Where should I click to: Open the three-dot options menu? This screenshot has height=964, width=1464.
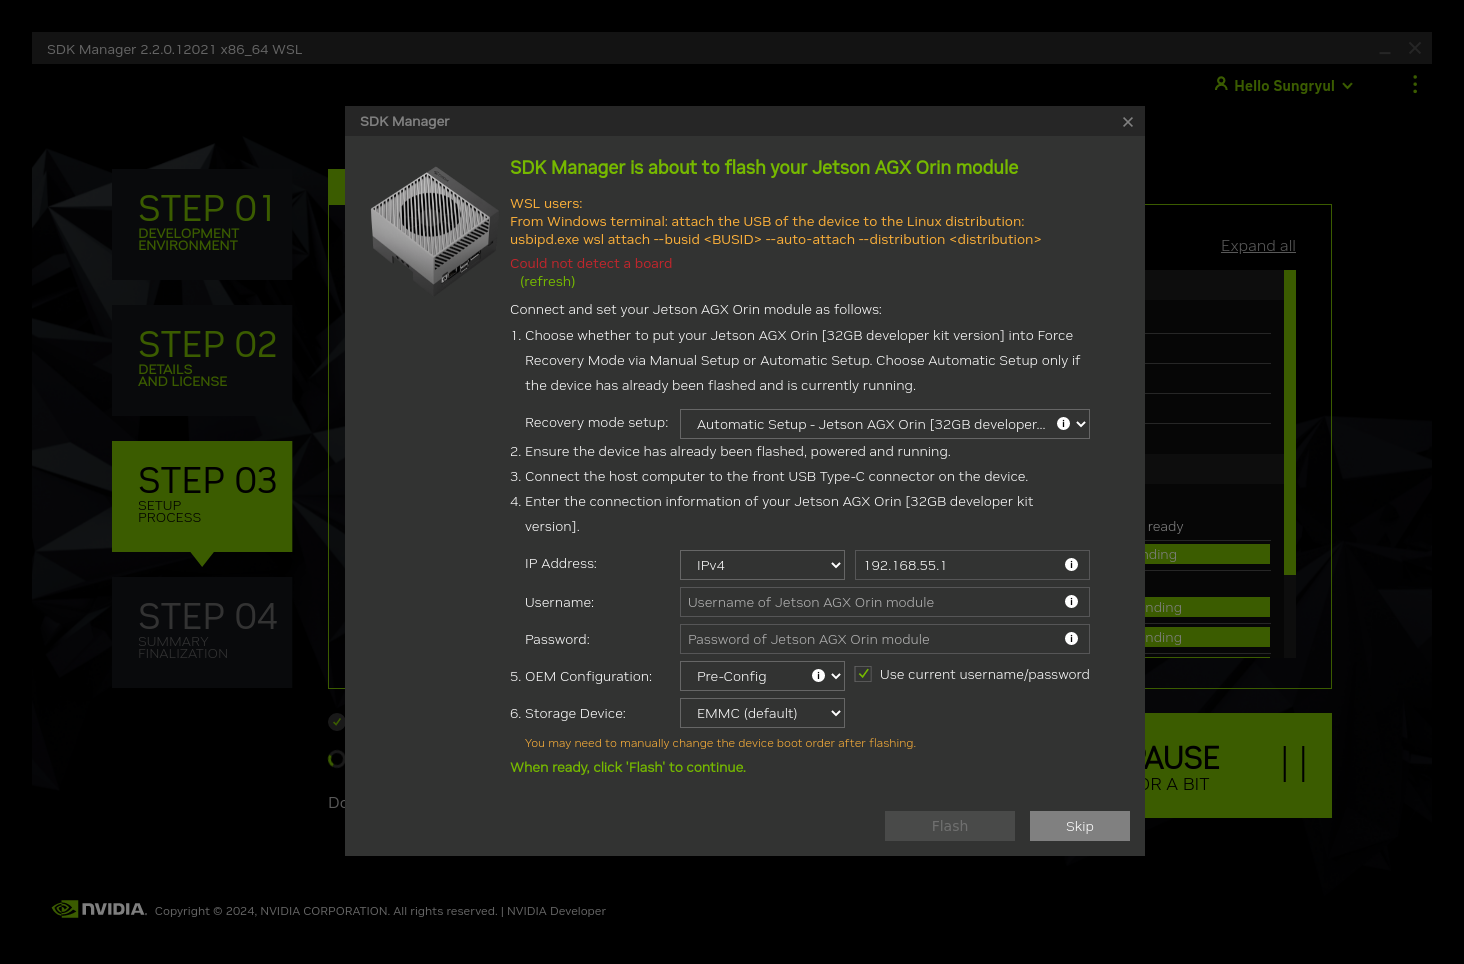[1415, 85]
